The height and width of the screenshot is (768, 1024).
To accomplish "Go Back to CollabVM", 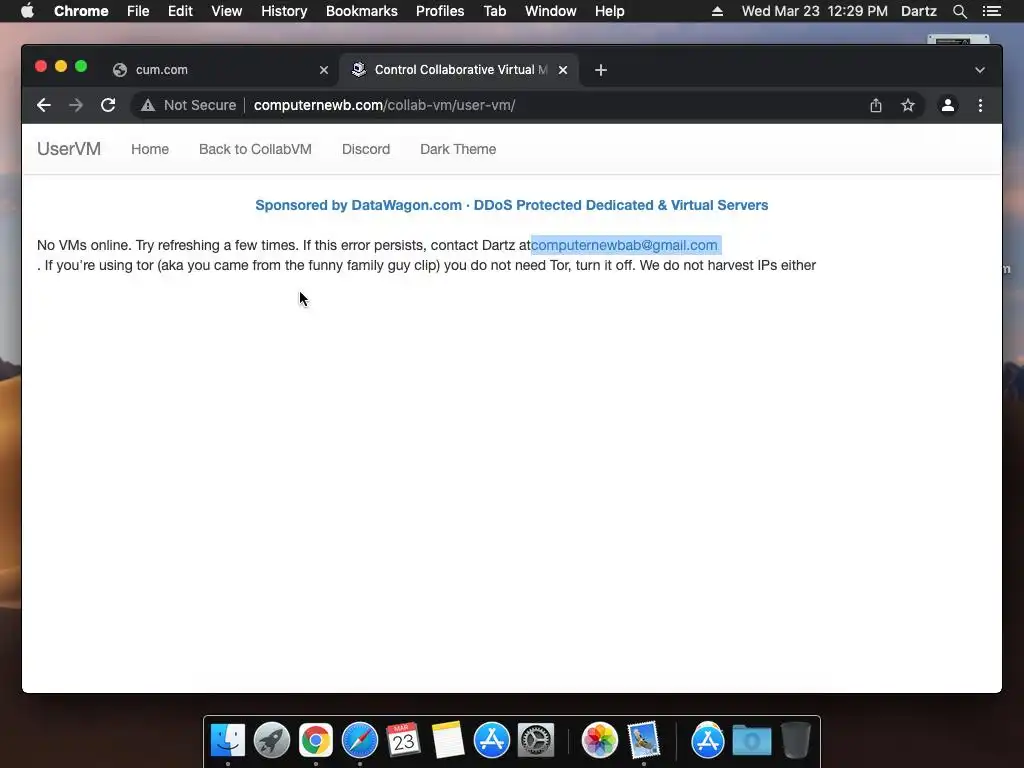I will point(255,149).
